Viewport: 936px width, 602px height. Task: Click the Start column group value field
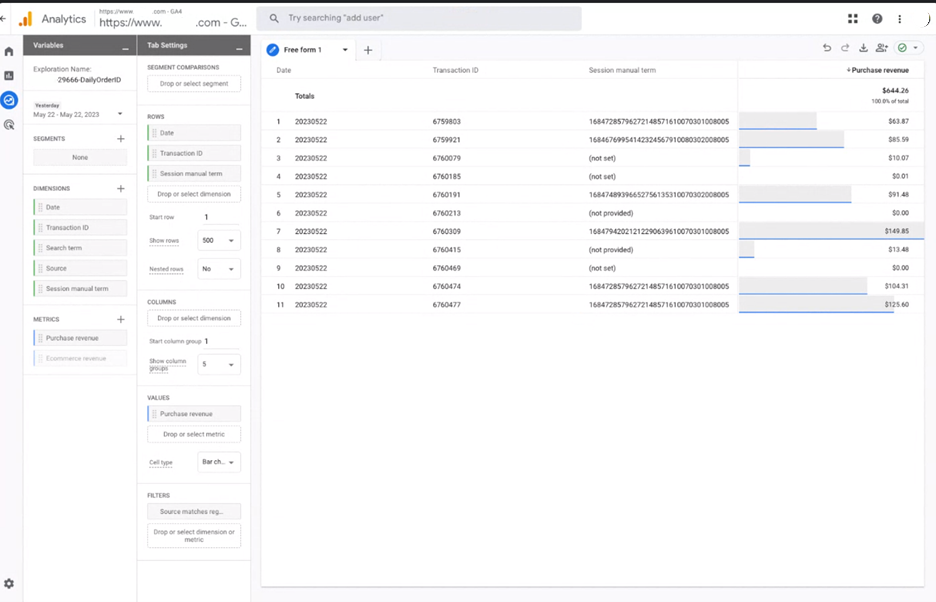click(221, 341)
